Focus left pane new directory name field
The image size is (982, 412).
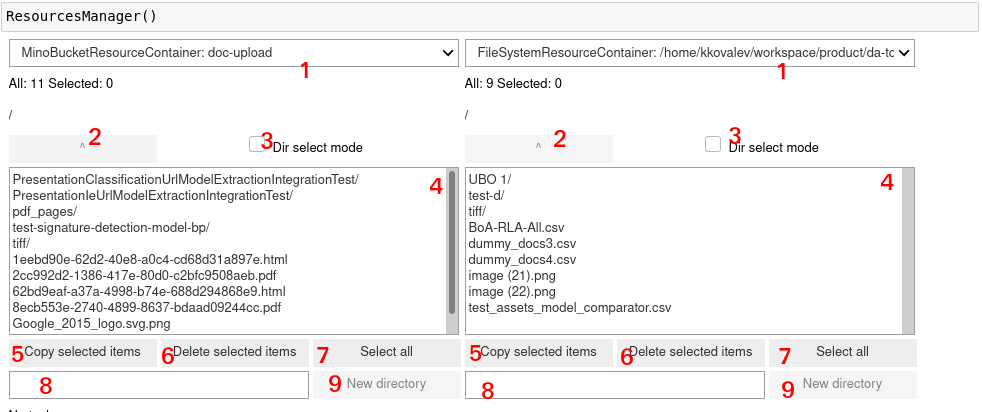159,384
